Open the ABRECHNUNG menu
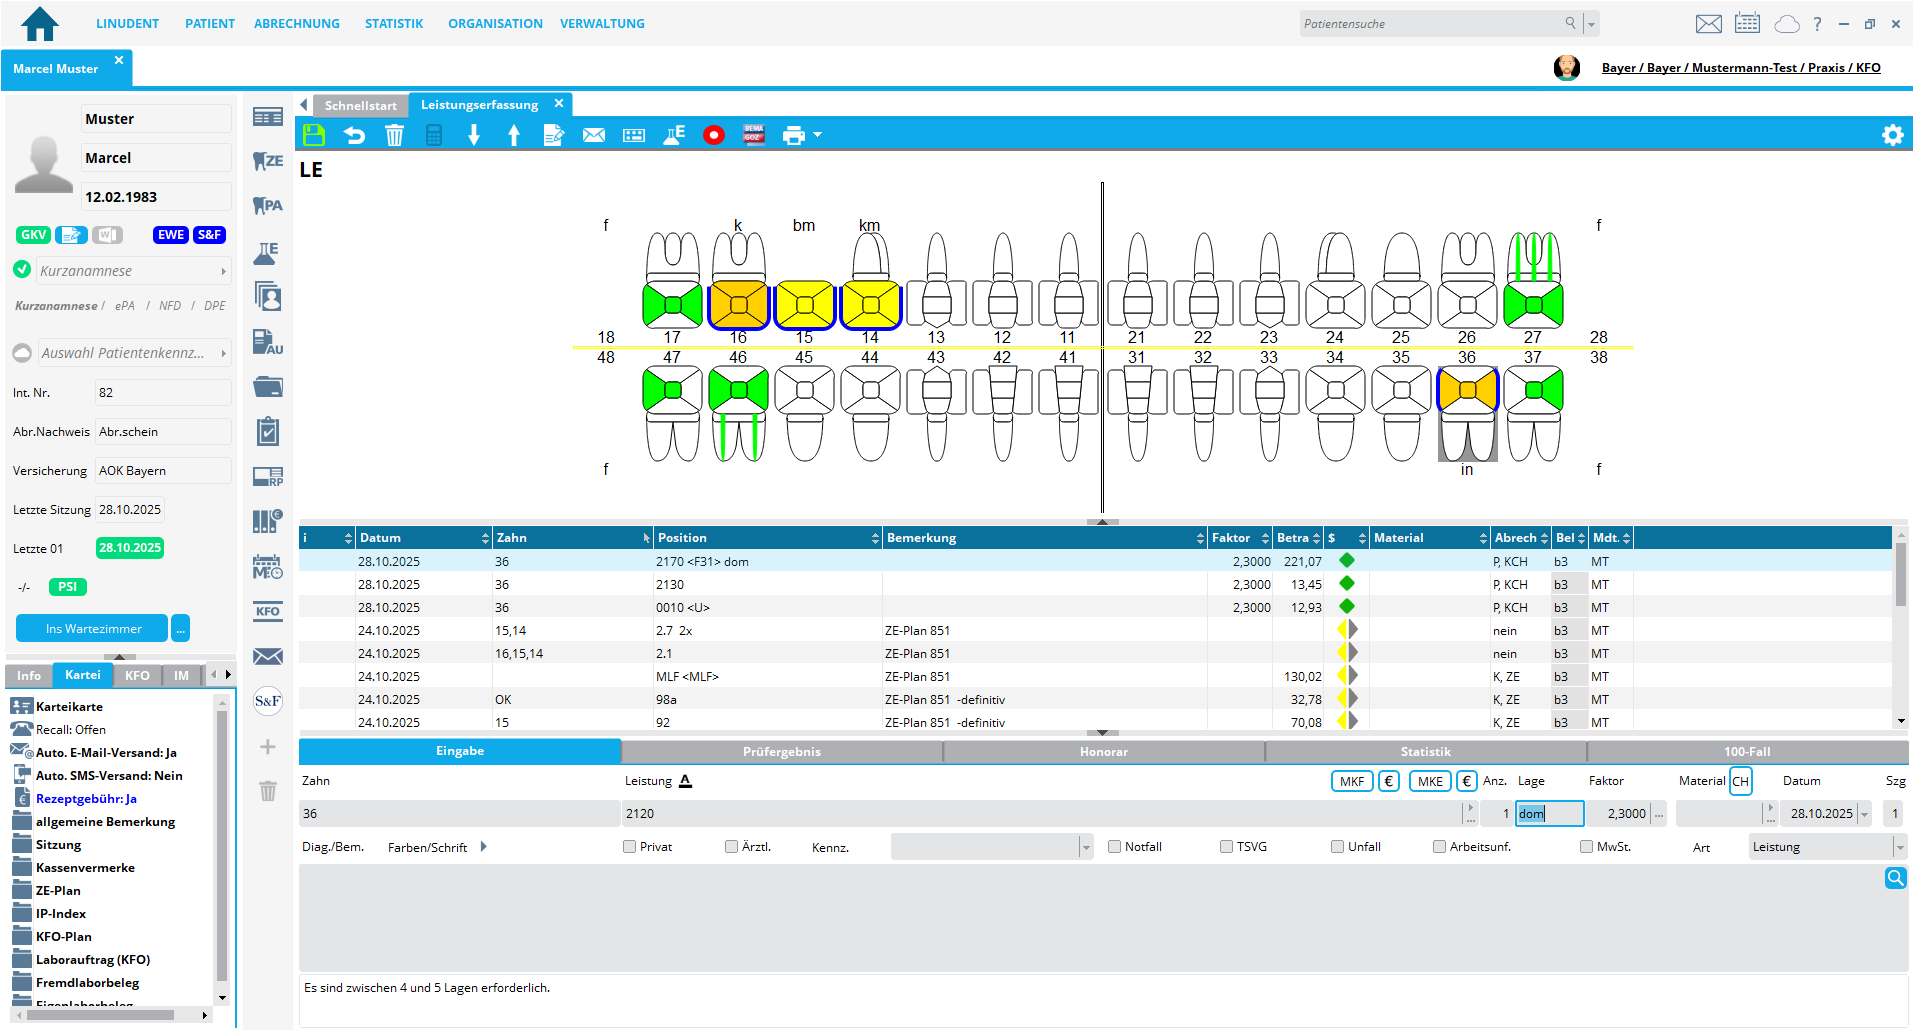1915x1030 pixels. [296, 23]
